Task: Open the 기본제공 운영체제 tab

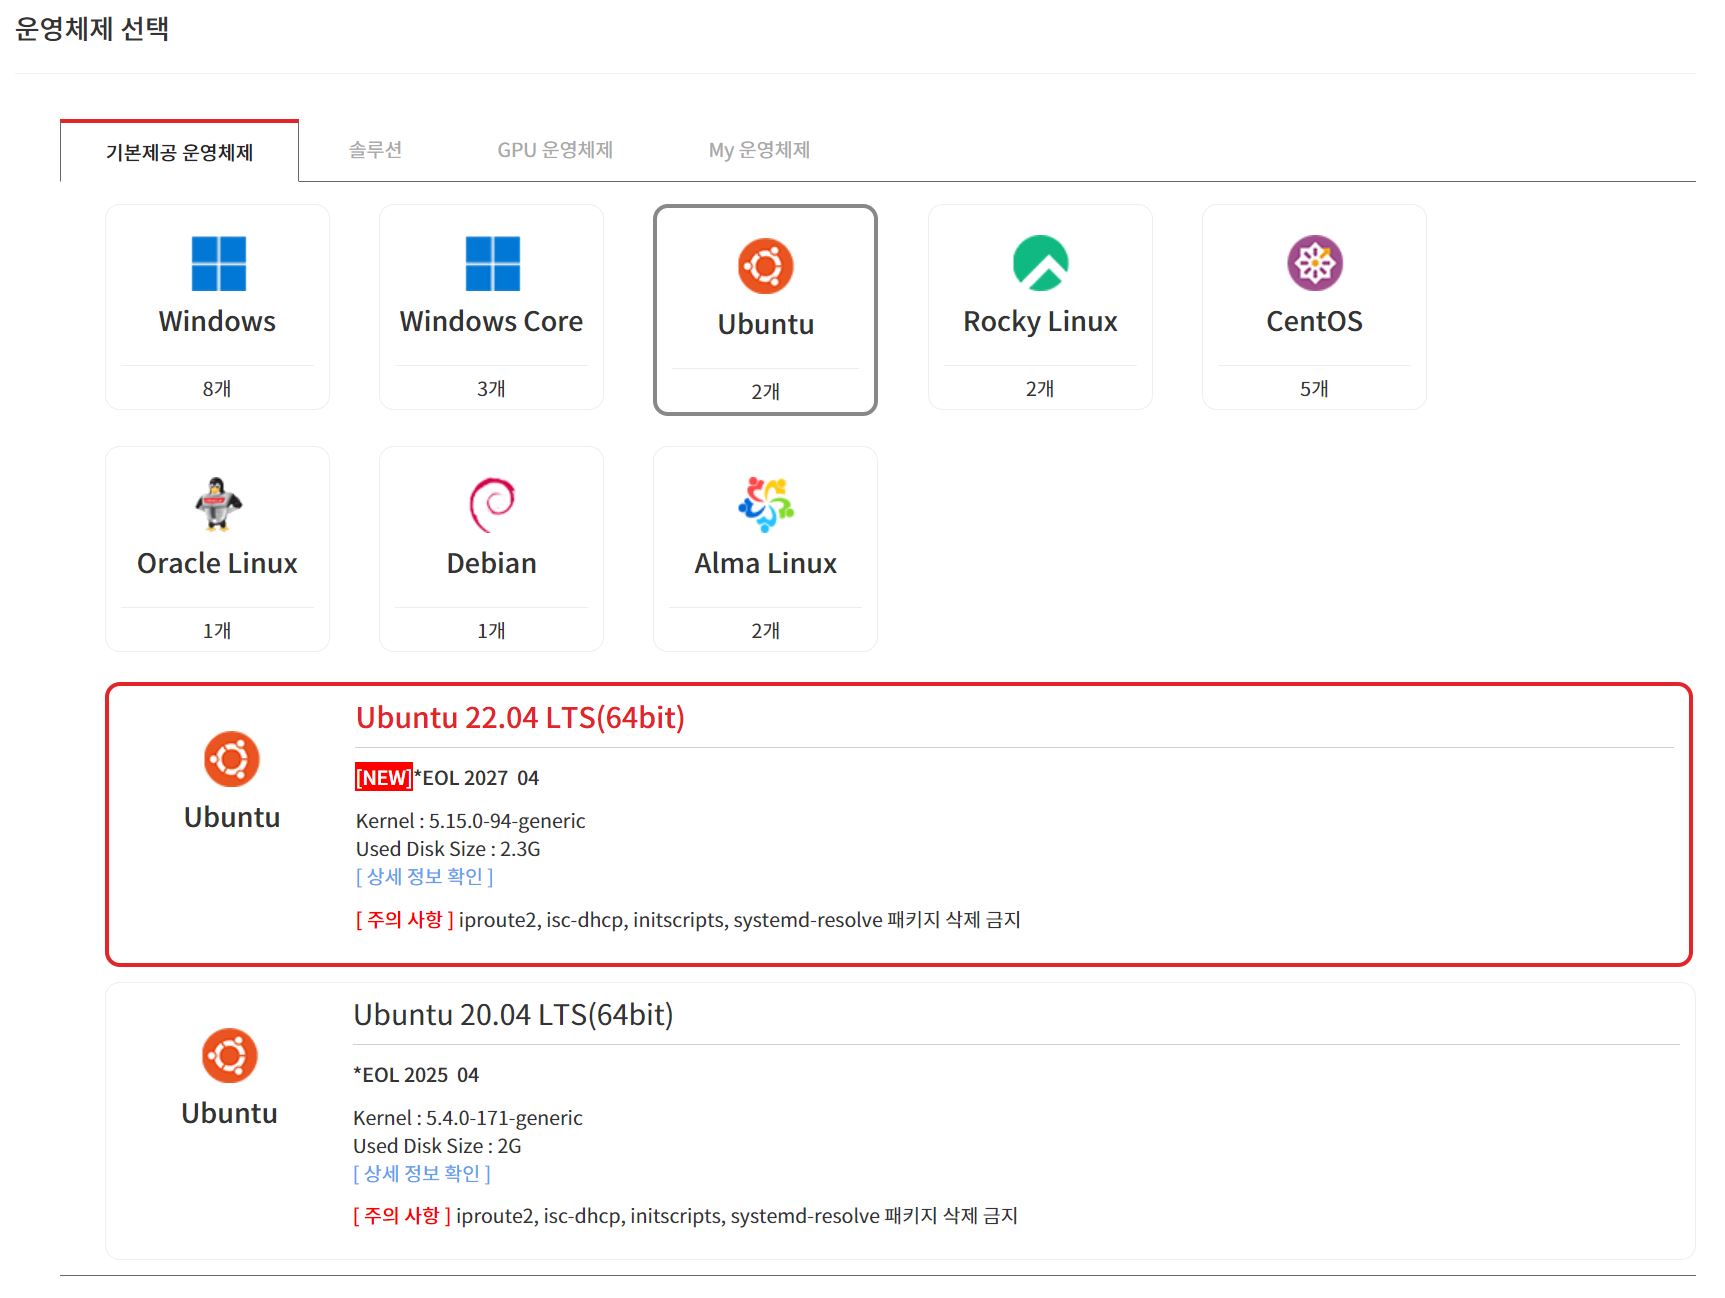Action: pyautogui.click(x=179, y=152)
